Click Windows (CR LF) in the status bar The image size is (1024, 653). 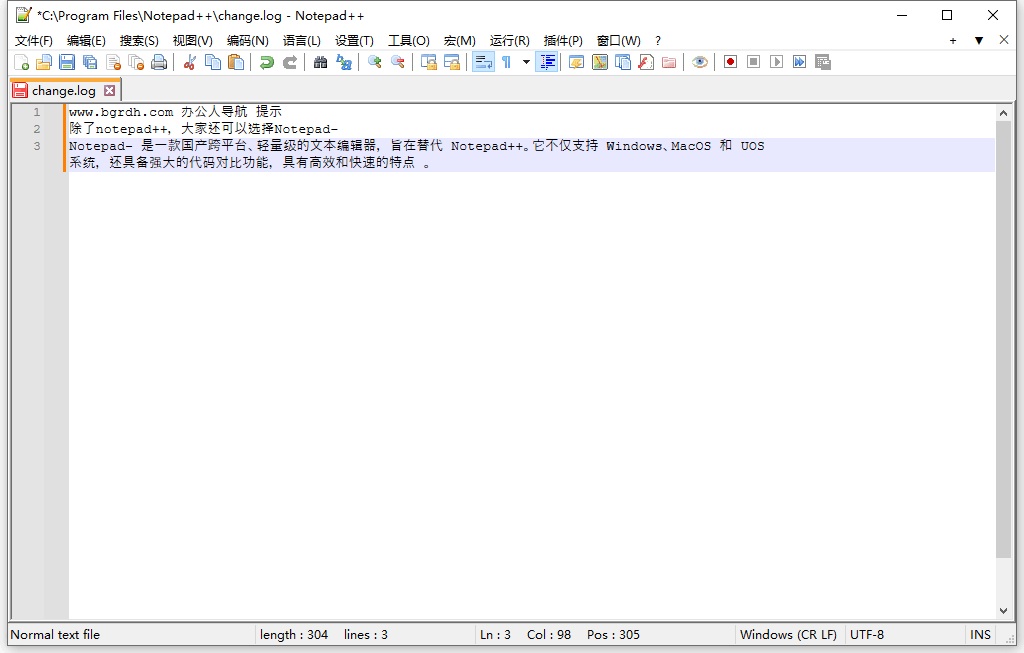click(789, 634)
